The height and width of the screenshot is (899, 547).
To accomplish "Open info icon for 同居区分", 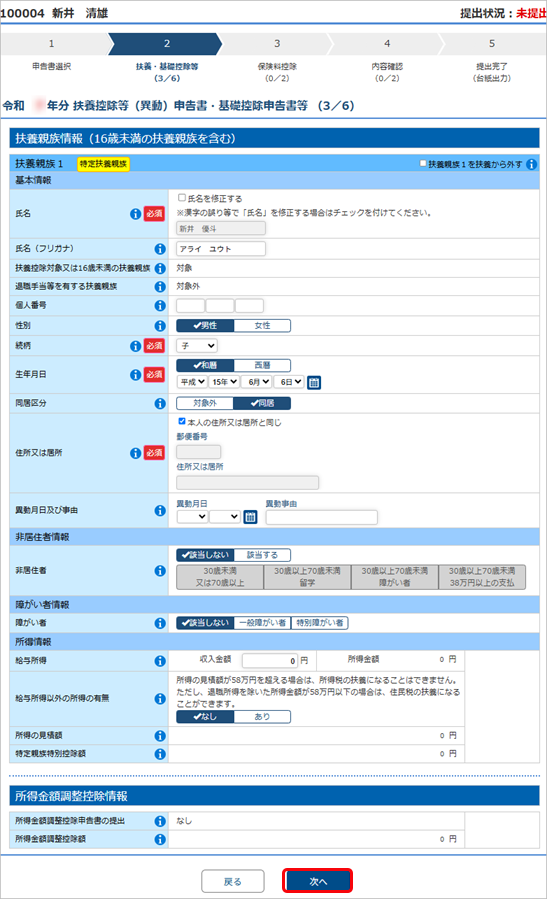I will click(x=160, y=404).
